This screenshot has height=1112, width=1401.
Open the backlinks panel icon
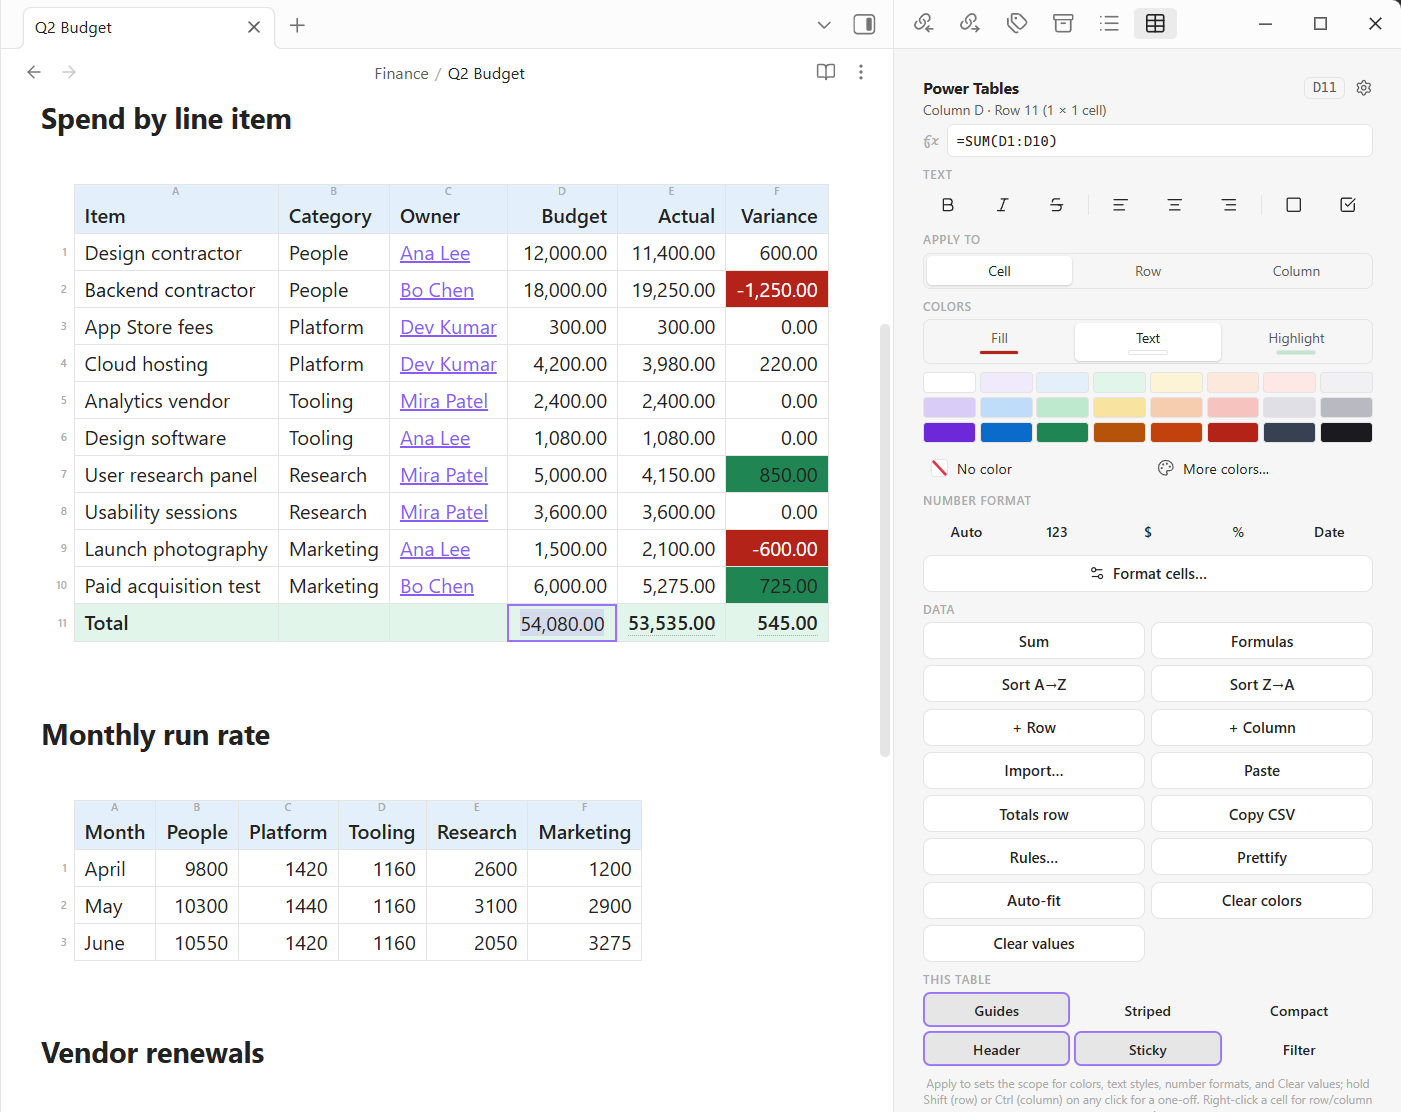tap(924, 24)
